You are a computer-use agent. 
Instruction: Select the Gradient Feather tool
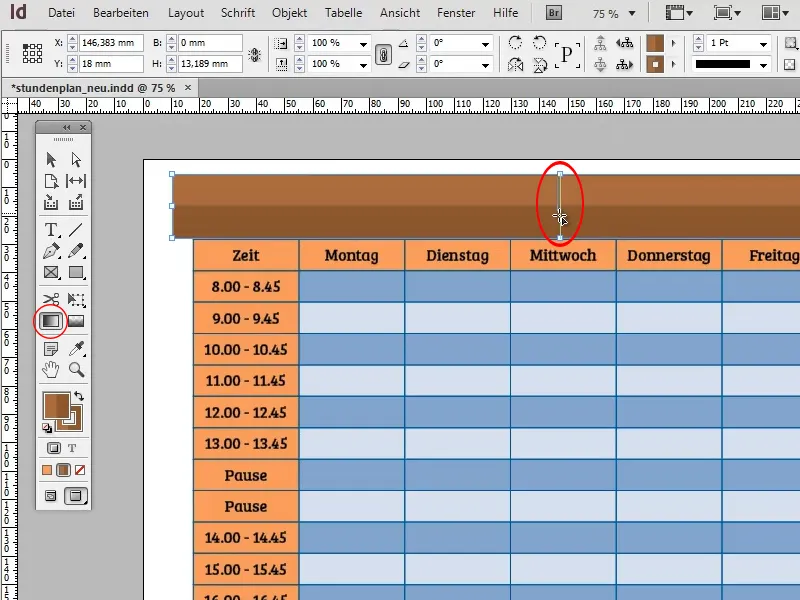(x=76, y=321)
